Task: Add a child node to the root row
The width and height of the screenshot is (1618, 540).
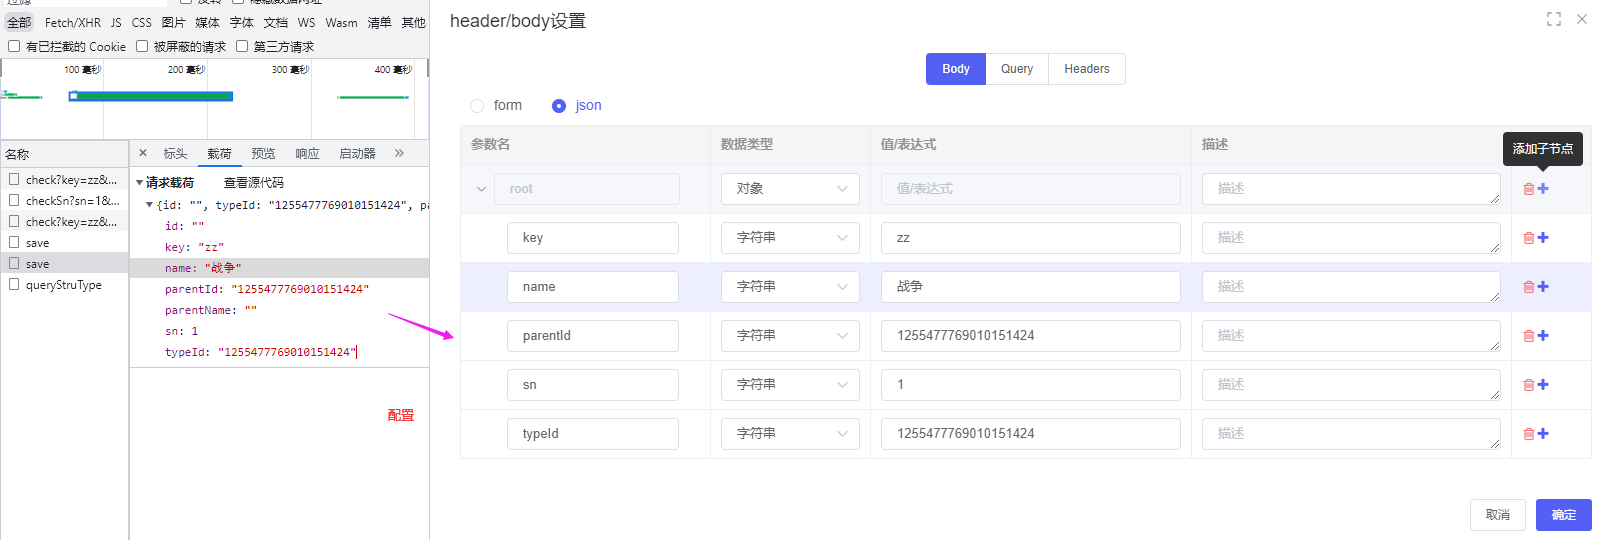Action: 1543,189
